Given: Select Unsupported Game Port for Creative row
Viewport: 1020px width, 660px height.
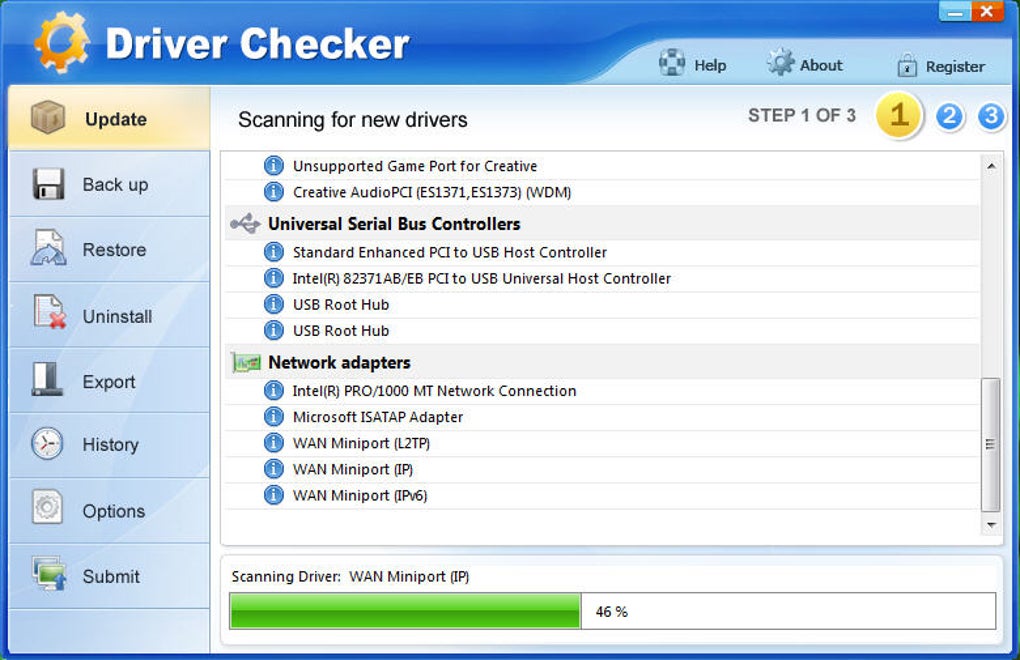Looking at the screenshot, I should pyautogui.click(x=602, y=166).
